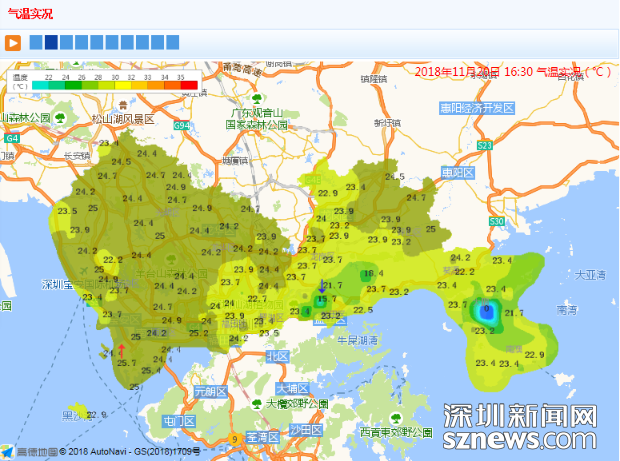This screenshot has width=620, height=461.
Task: Click the blue cold-spot station near 南澳
Action: [487, 311]
